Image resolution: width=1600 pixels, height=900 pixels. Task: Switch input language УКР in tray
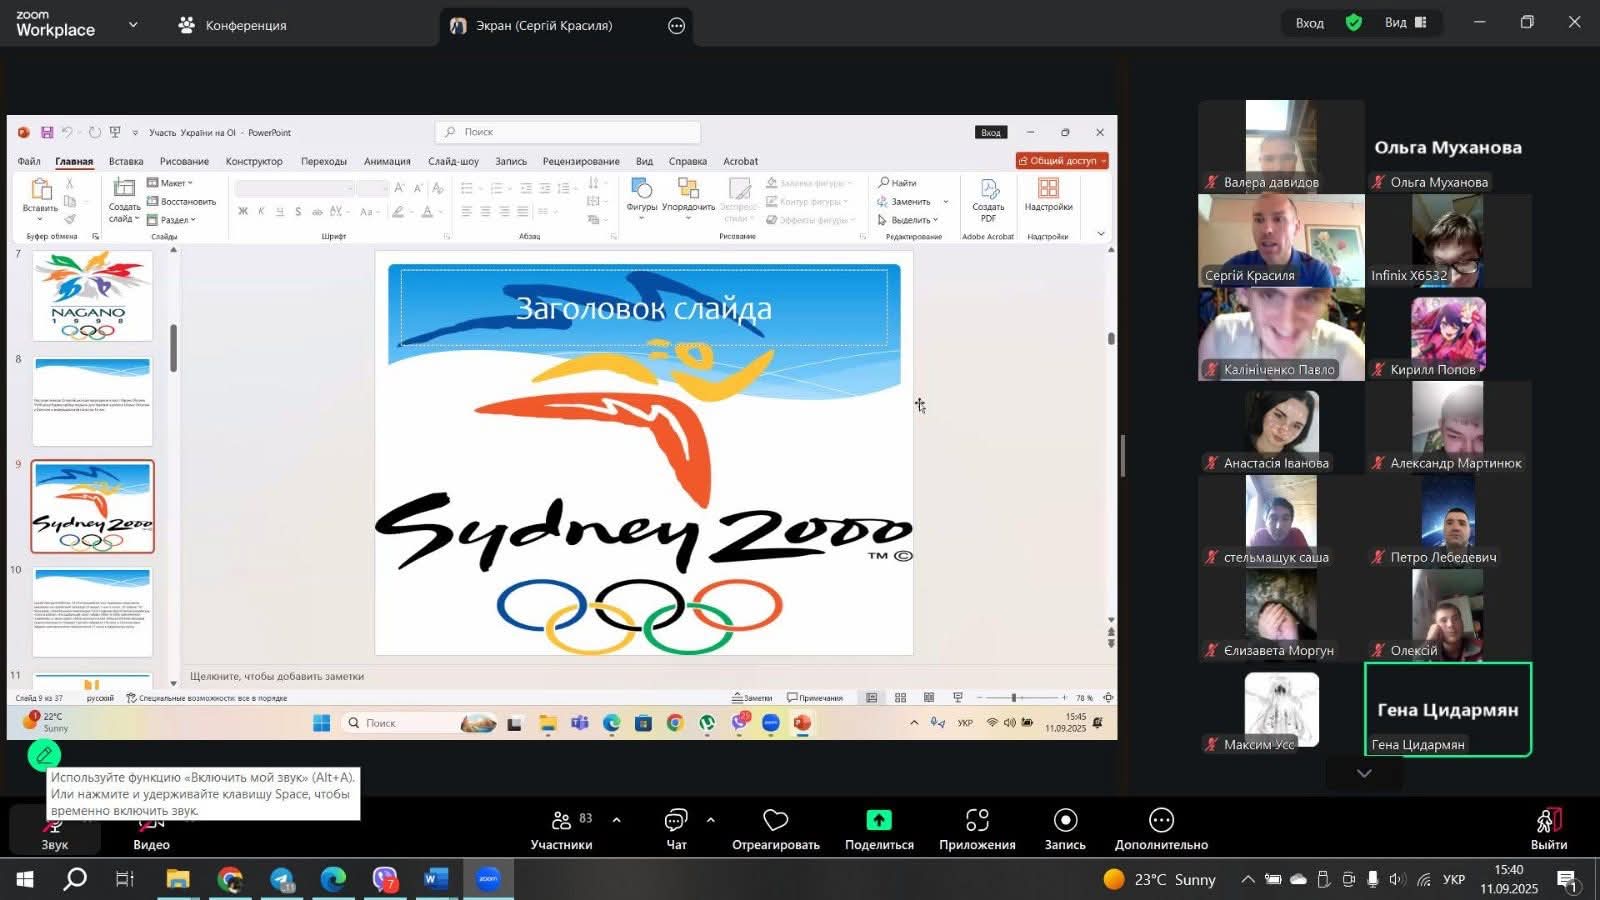point(1454,879)
